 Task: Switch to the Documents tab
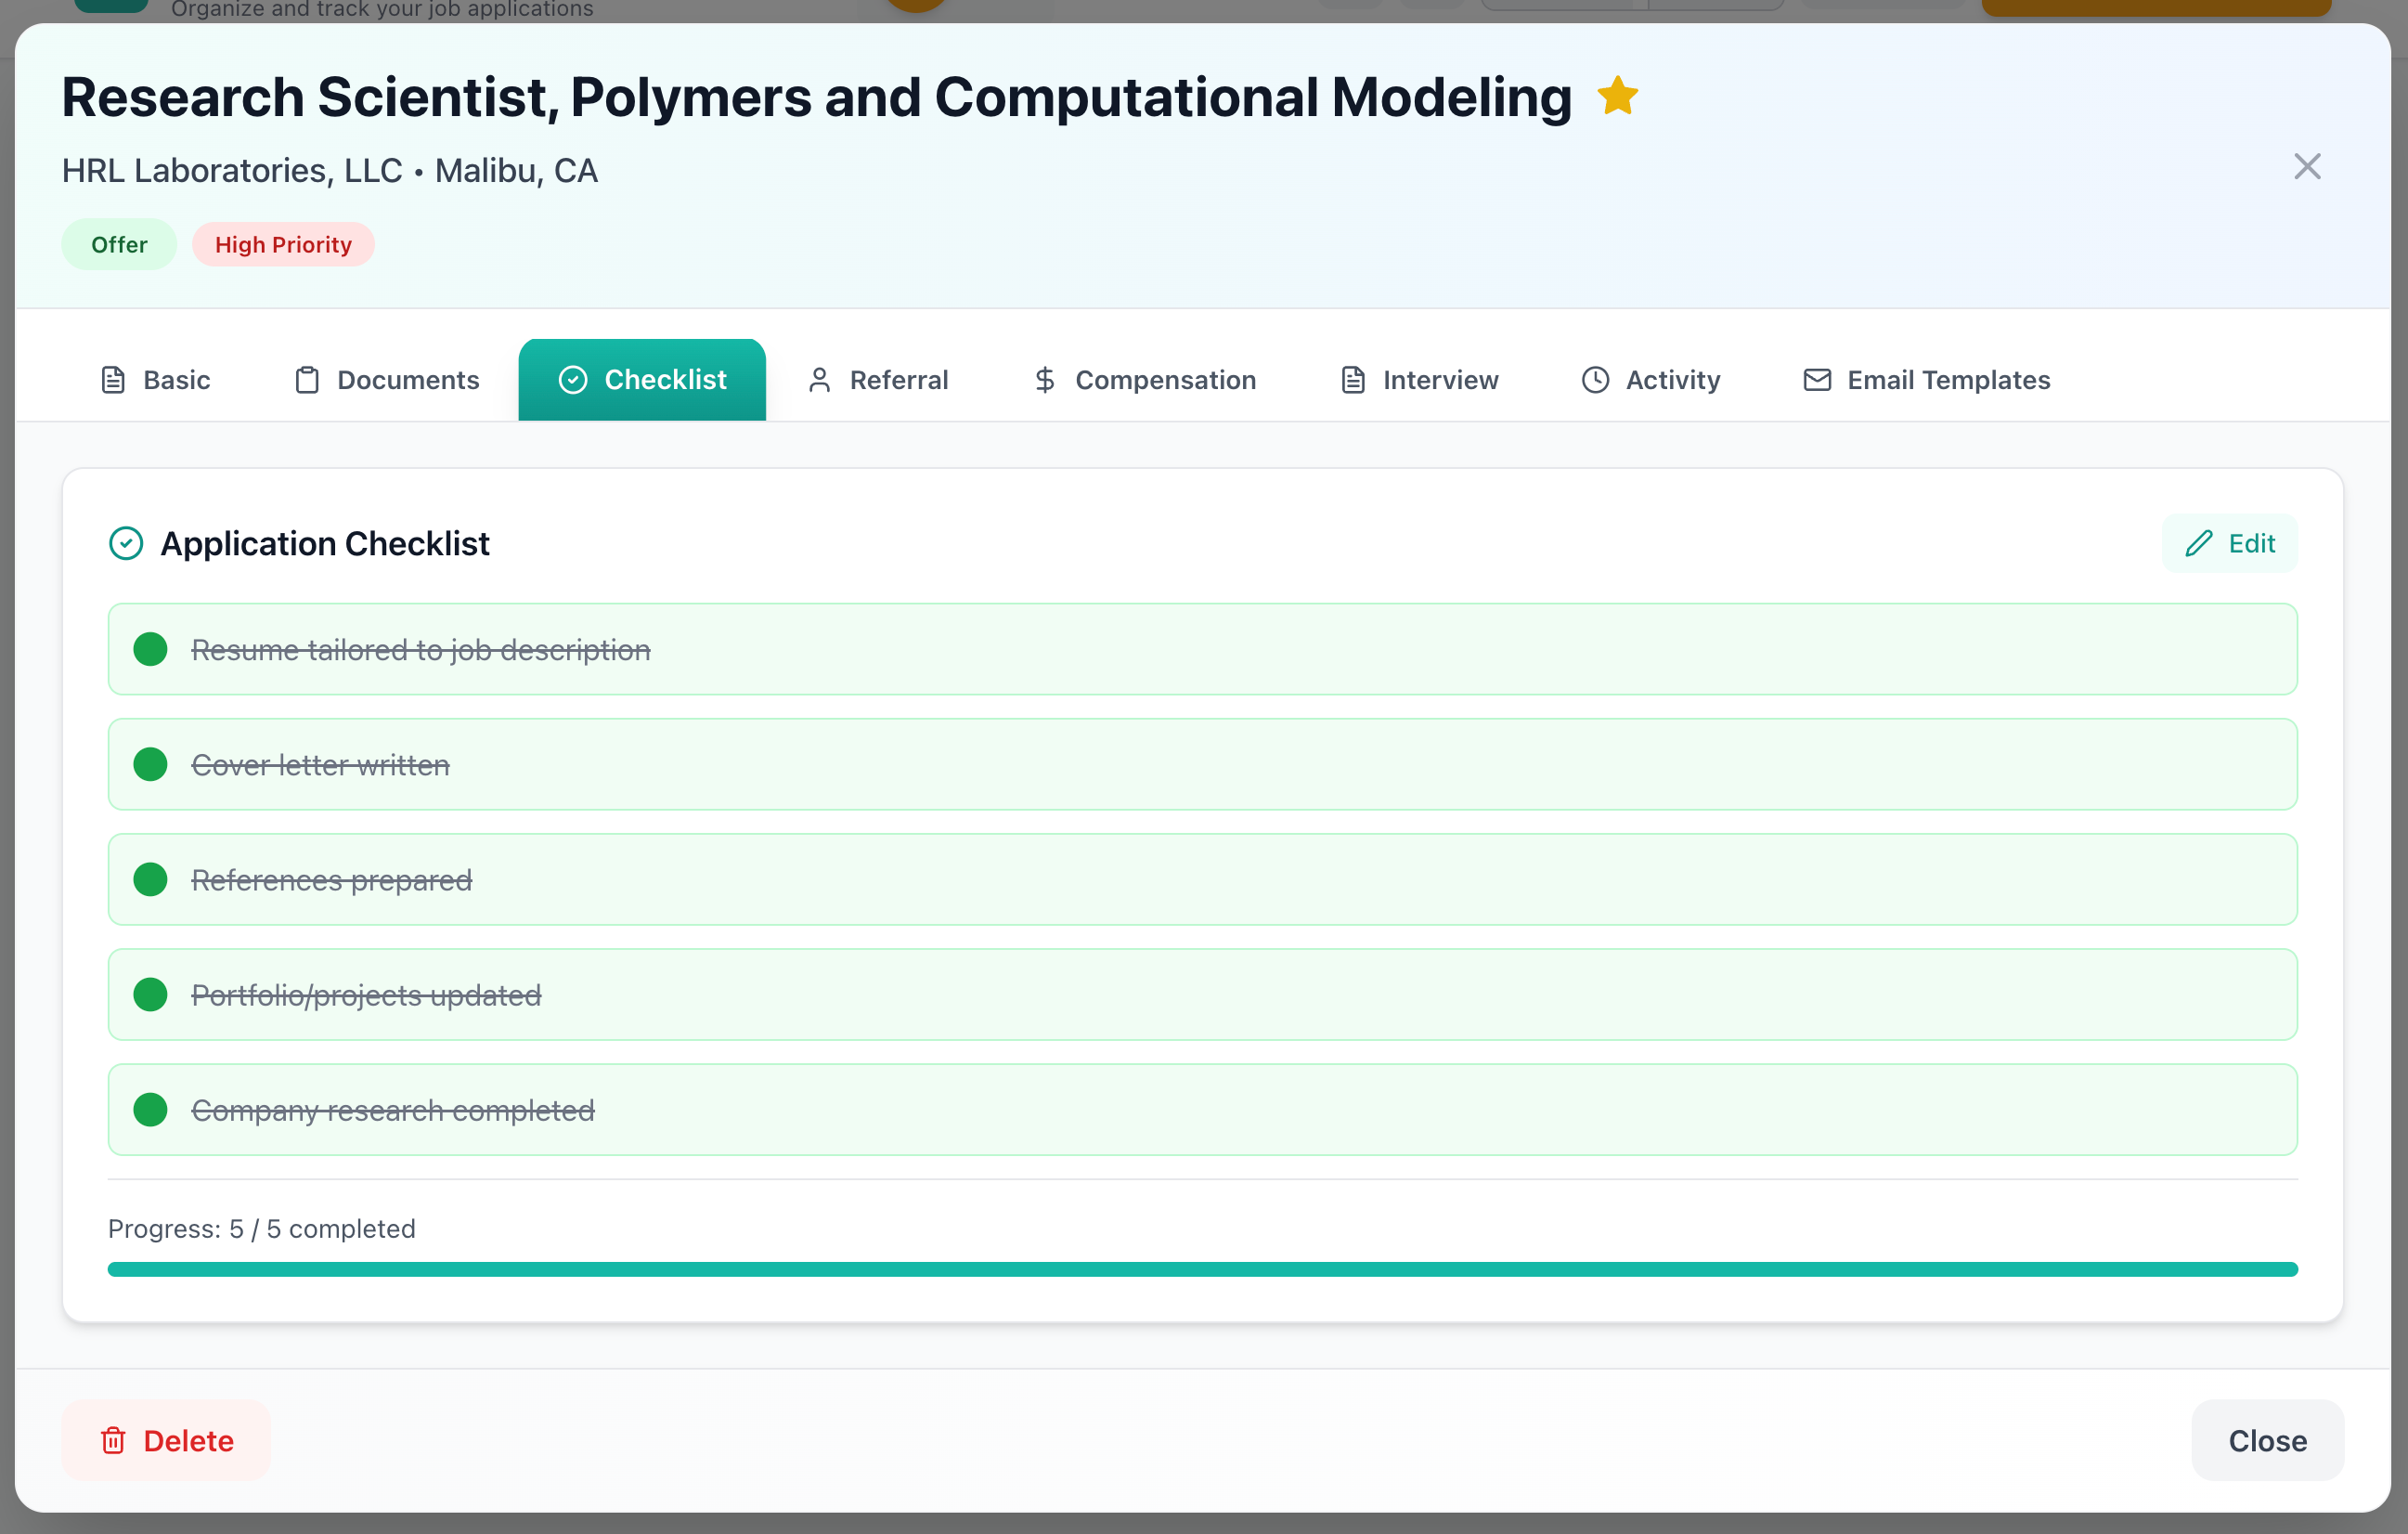coord(388,380)
